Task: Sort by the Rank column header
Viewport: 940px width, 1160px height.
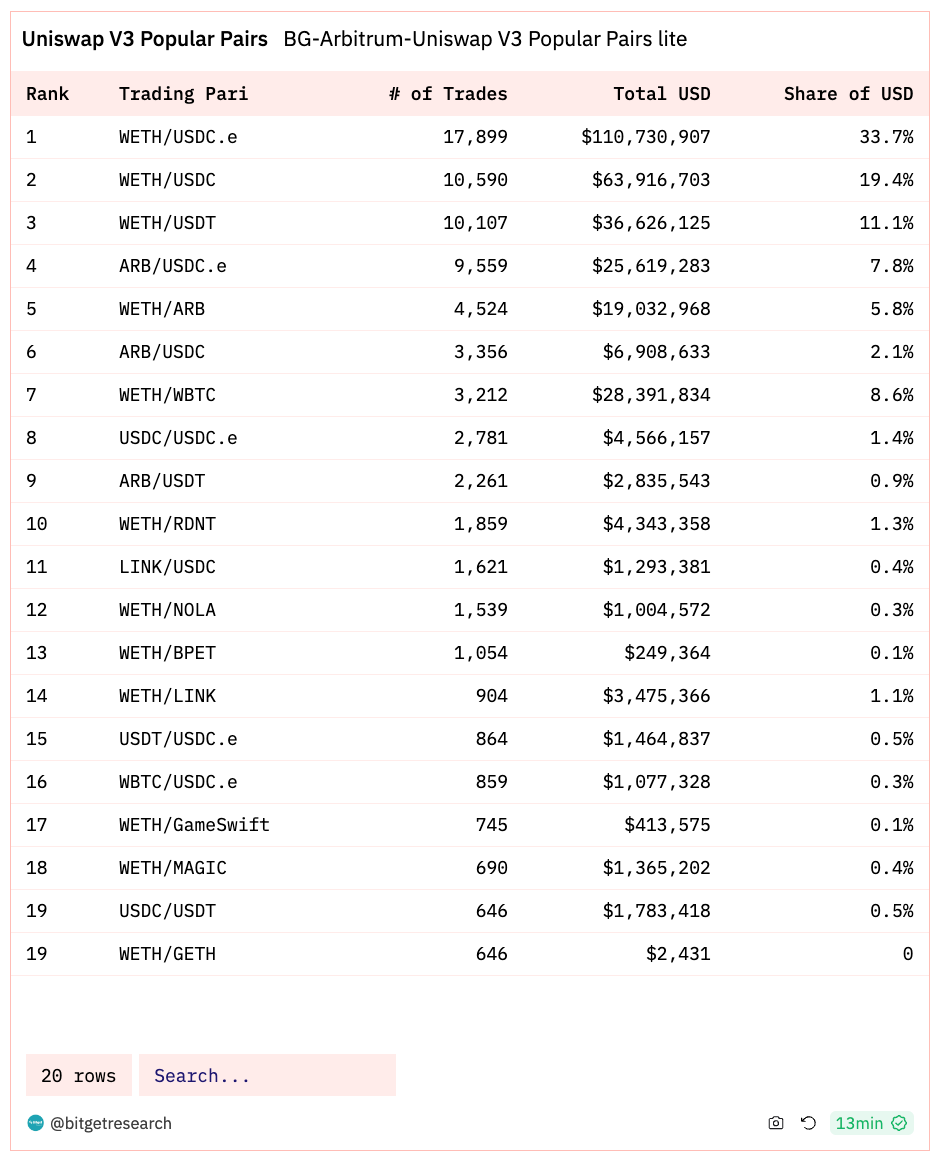Action: click(x=47, y=94)
